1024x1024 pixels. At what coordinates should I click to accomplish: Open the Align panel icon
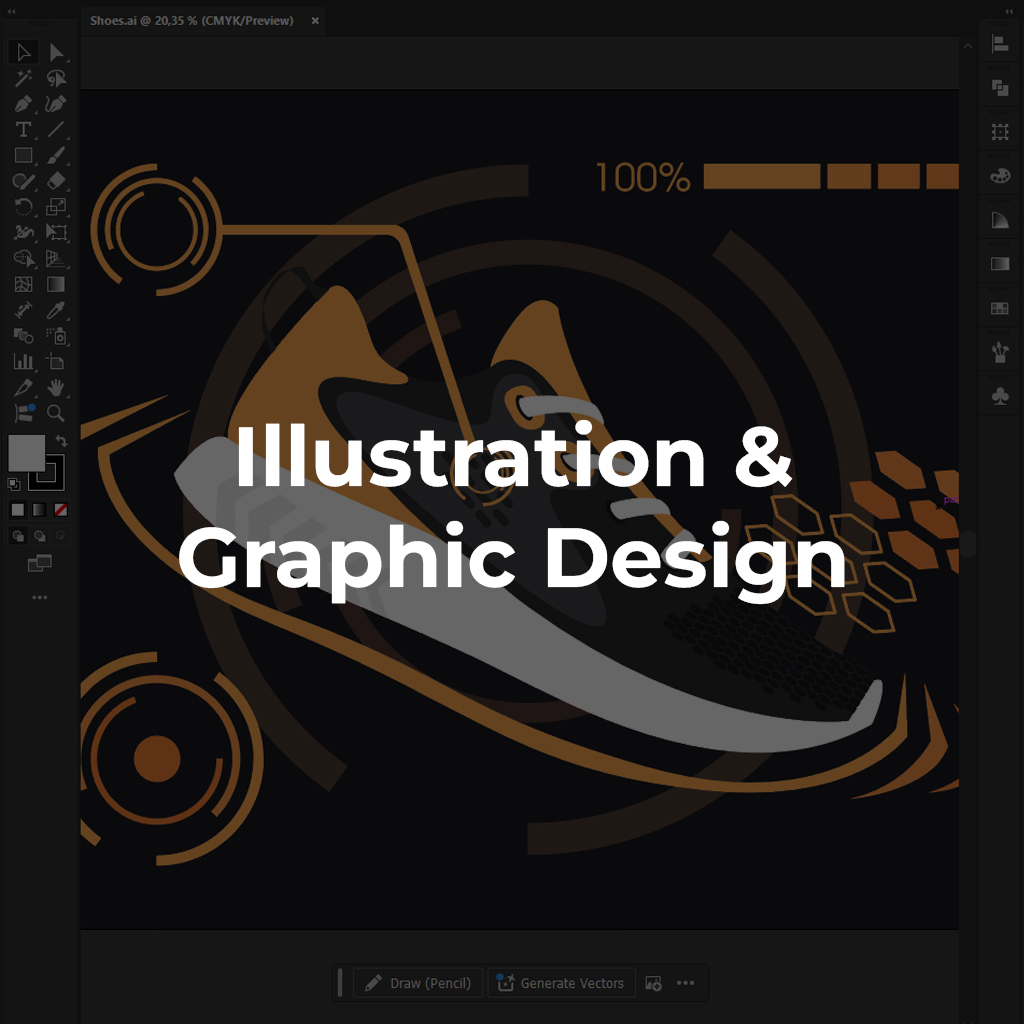click(x=999, y=44)
